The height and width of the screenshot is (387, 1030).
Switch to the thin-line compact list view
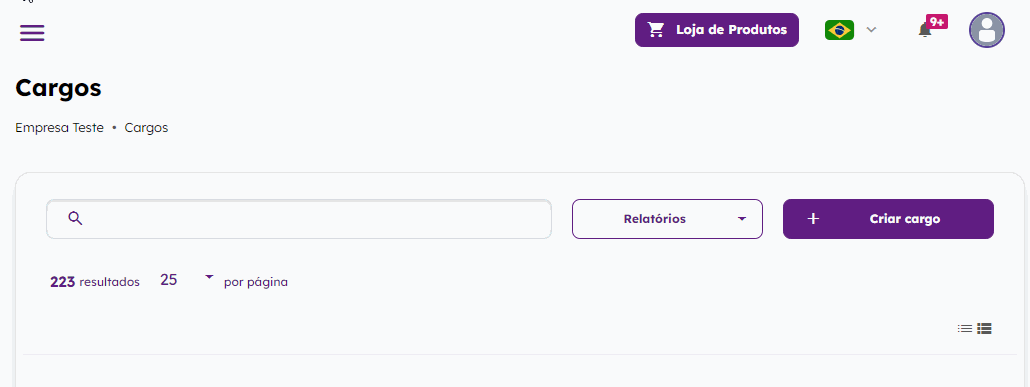(x=965, y=329)
